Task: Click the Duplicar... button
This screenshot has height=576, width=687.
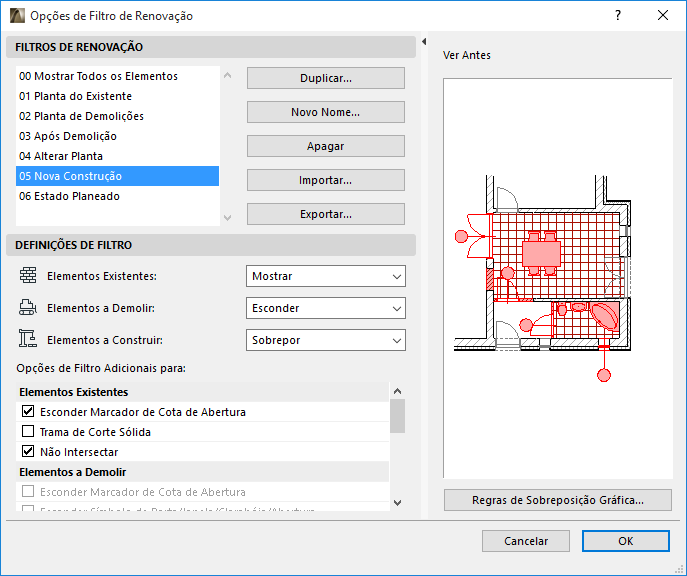Action: click(326, 78)
